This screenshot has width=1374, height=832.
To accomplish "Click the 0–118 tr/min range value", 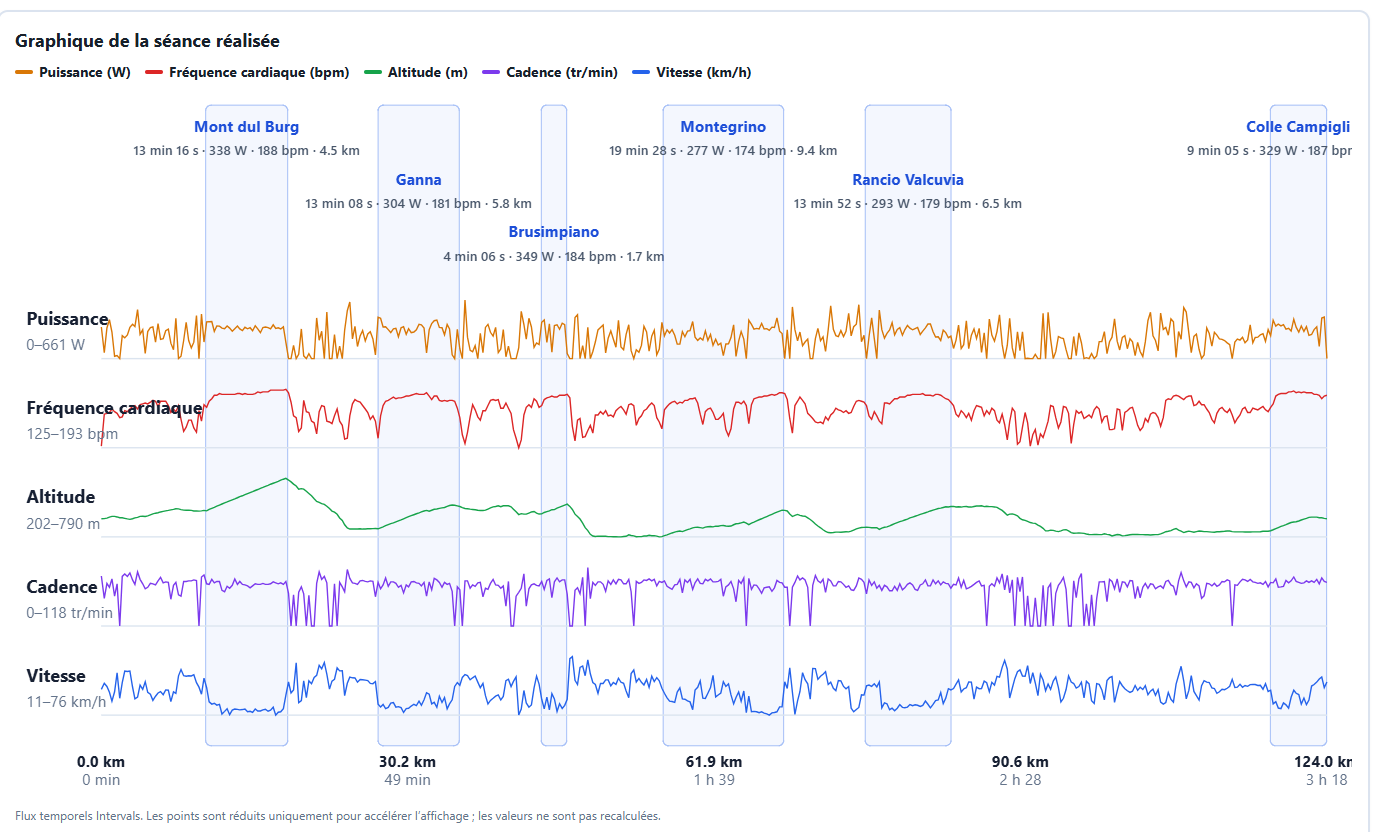I will 70,612.
